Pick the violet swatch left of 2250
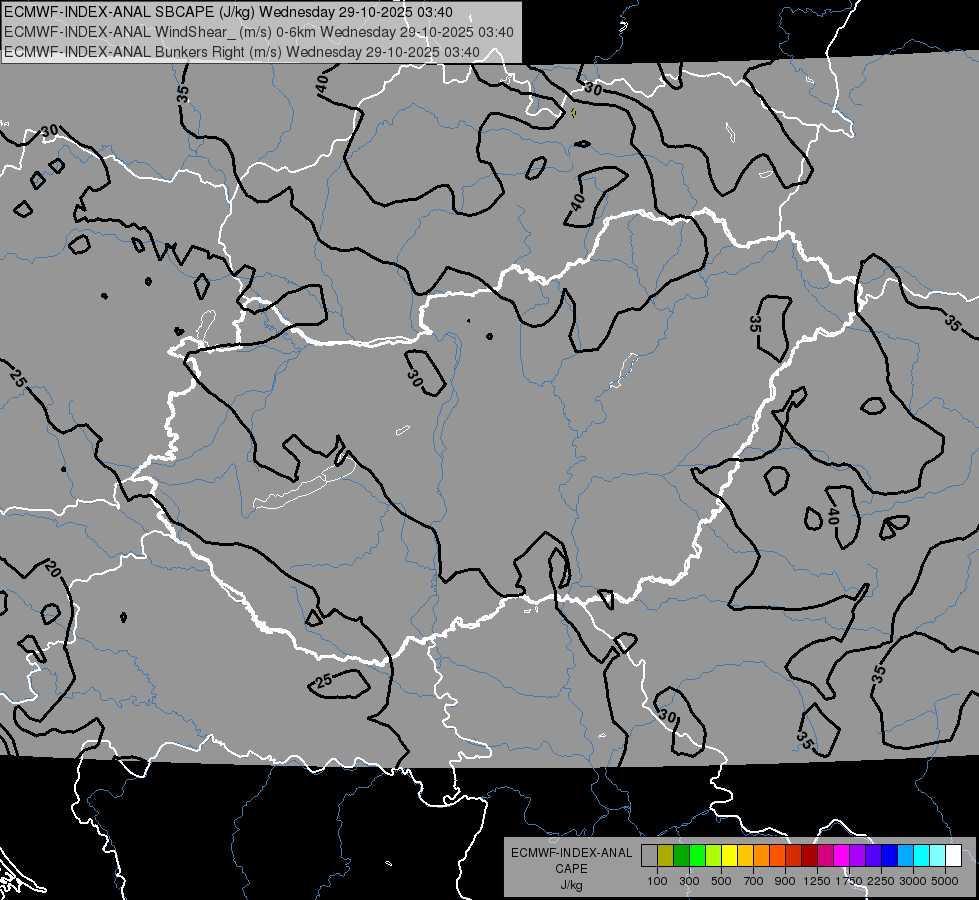979x900 pixels. 874,855
